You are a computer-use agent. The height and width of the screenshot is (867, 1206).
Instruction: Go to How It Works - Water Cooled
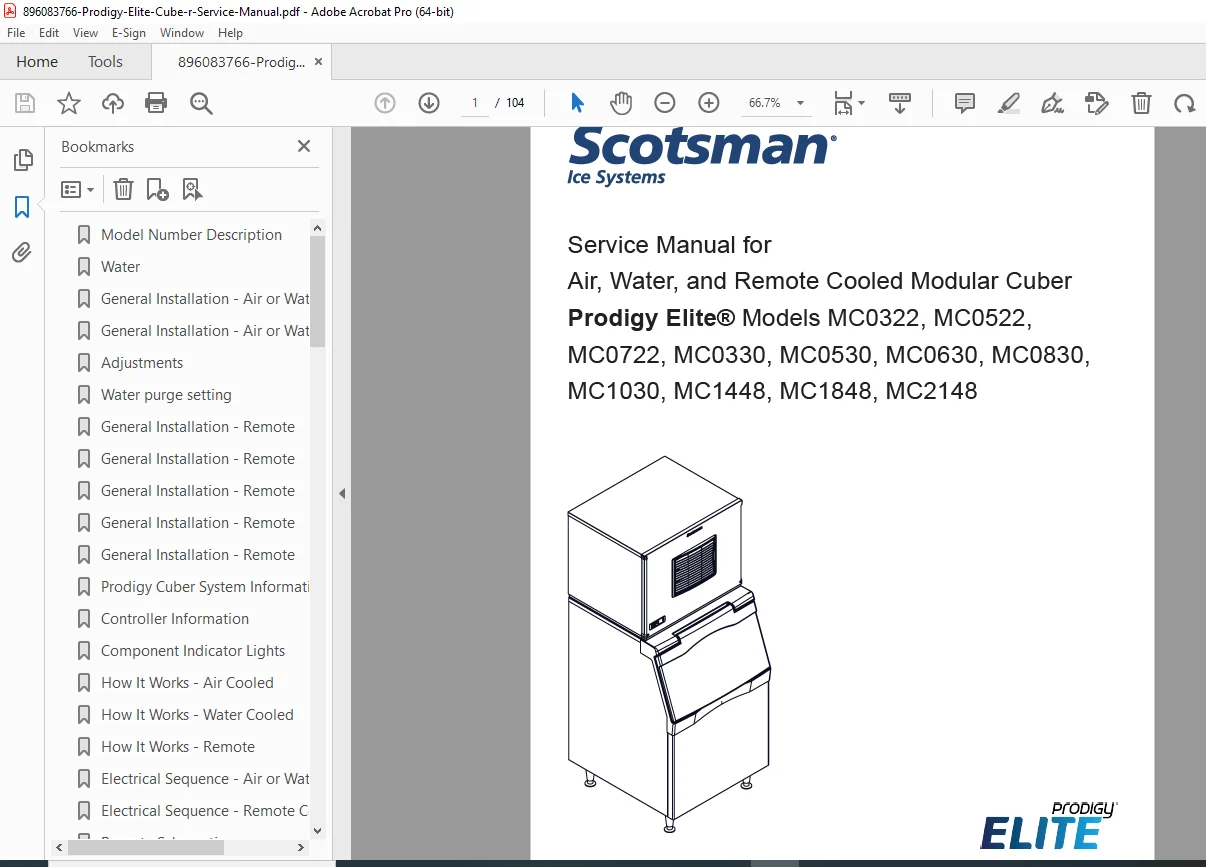(197, 715)
